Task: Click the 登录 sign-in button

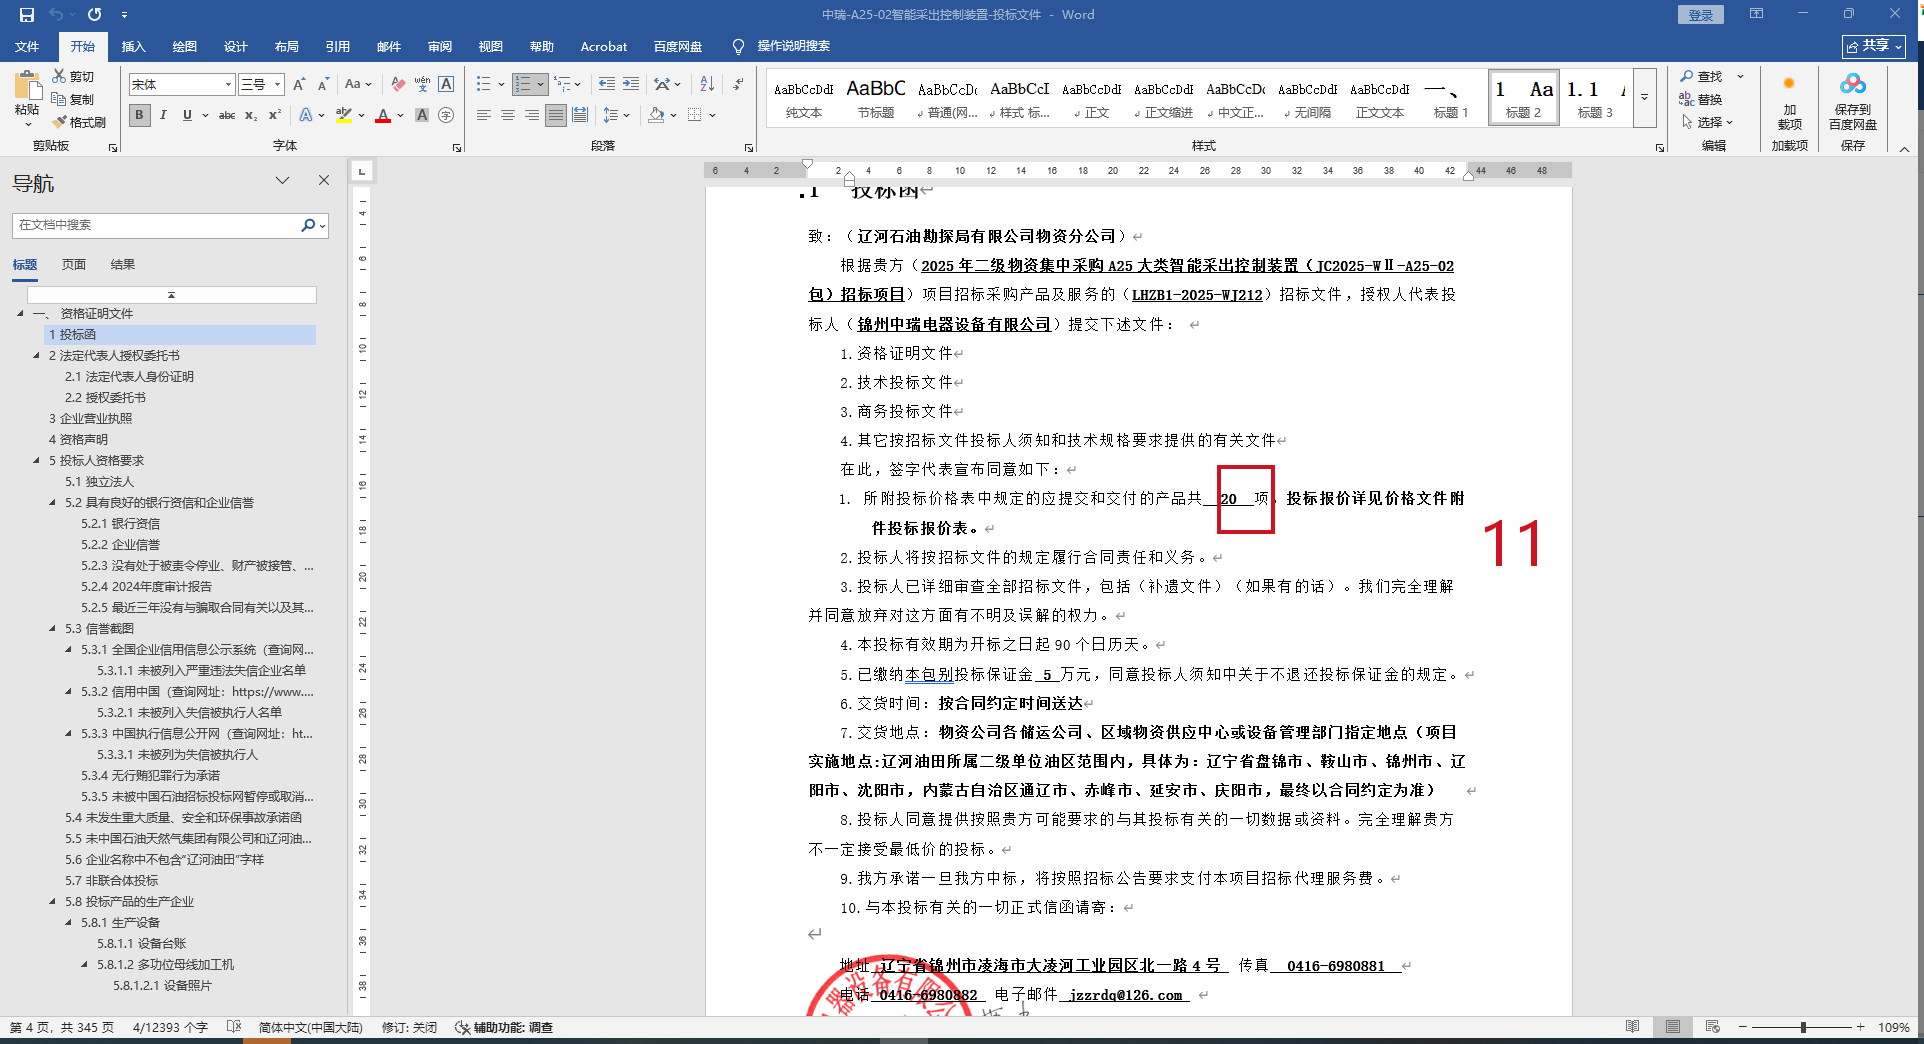Action: pos(1701,15)
